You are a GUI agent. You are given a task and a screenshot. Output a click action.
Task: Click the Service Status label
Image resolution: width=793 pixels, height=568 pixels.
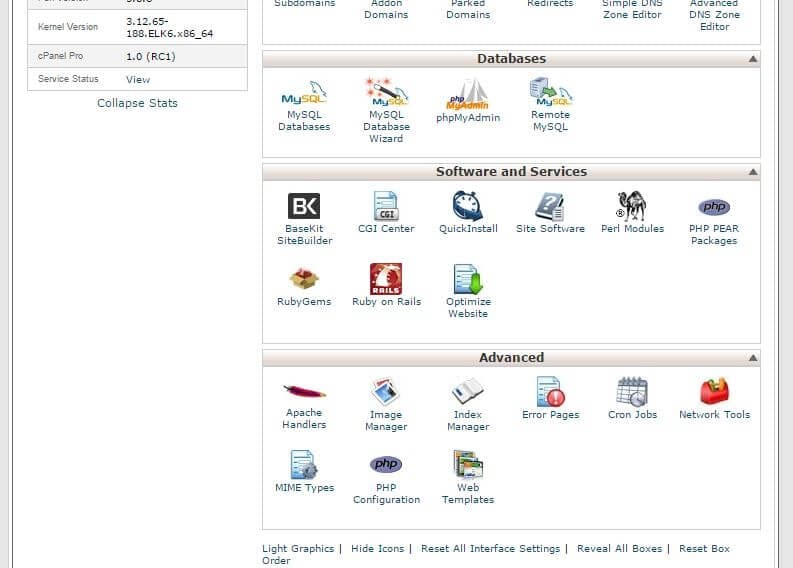[x=68, y=79]
